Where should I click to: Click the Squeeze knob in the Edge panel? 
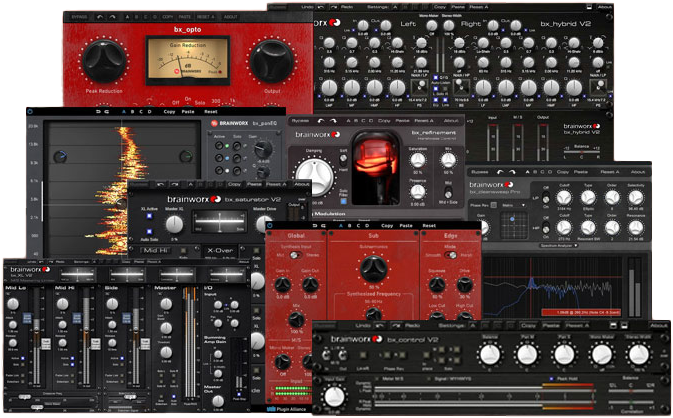click(437, 285)
